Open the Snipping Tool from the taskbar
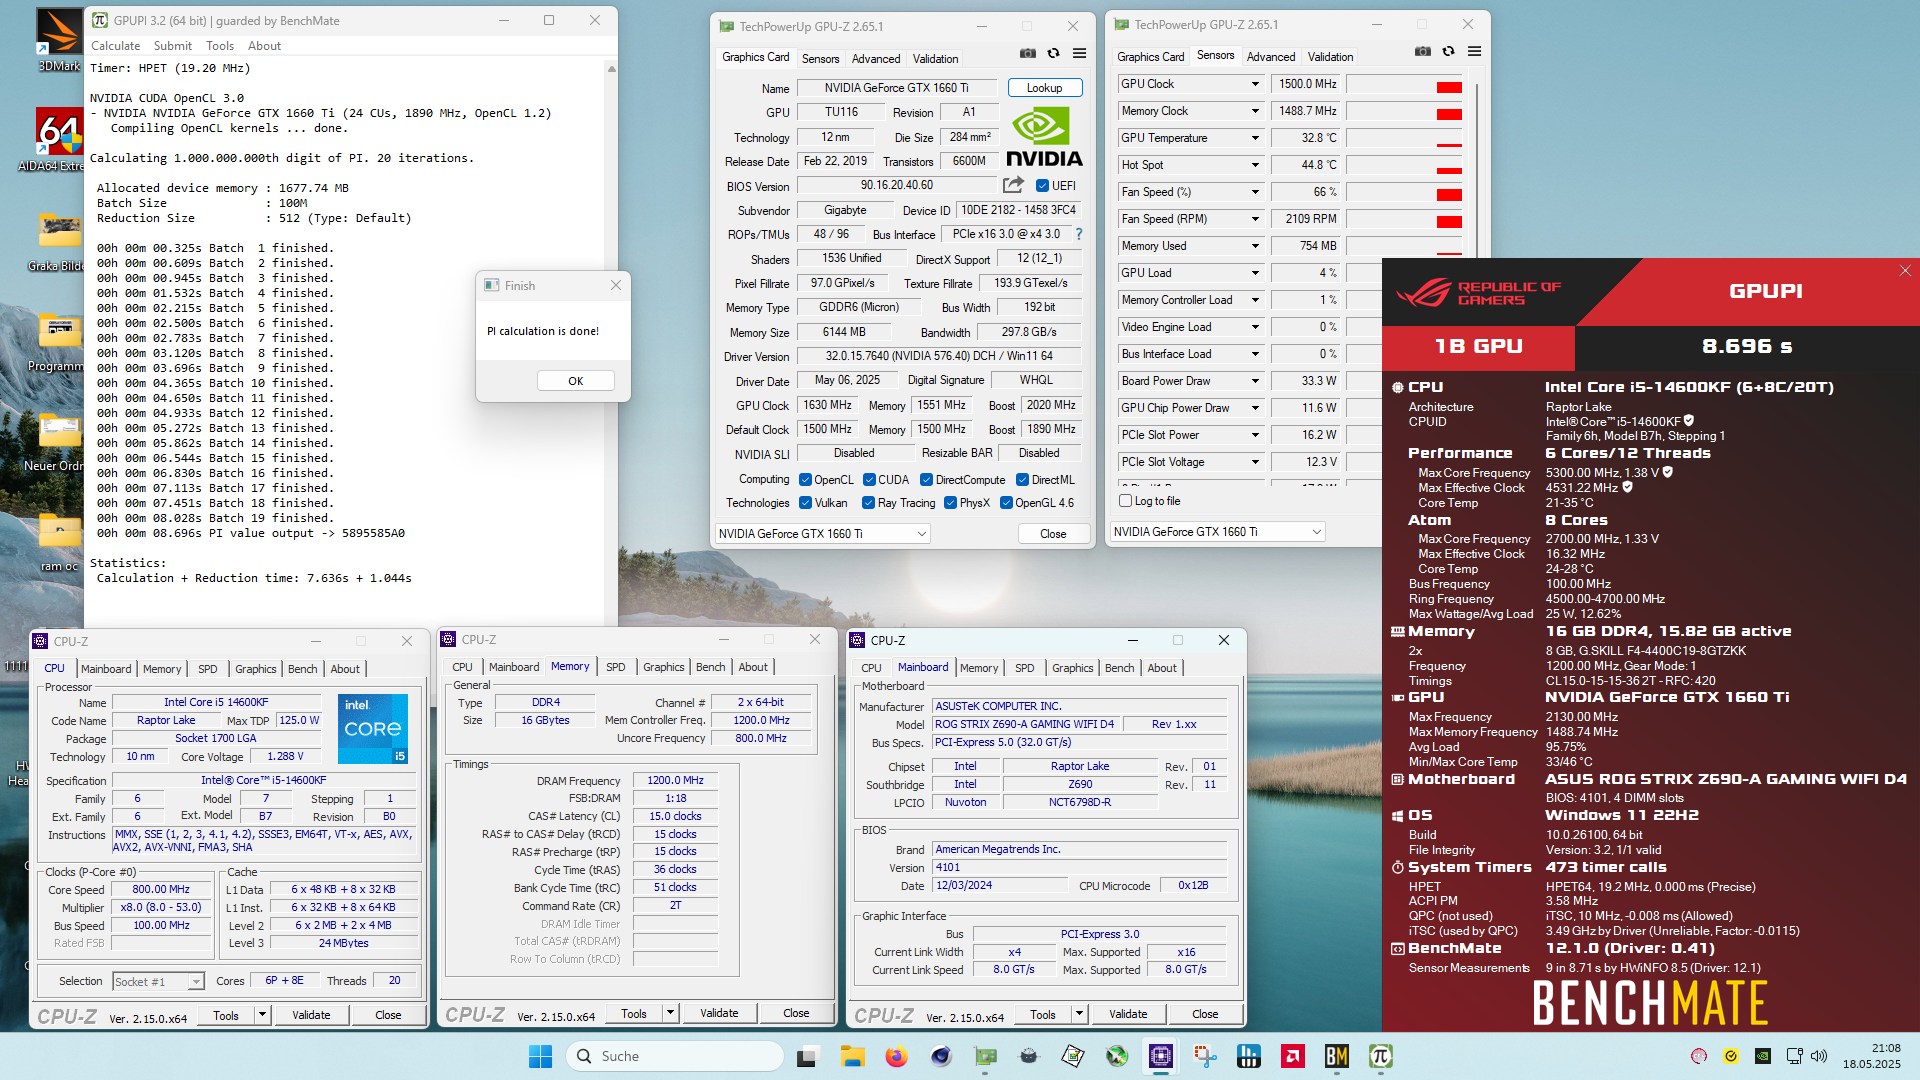This screenshot has width=1920, height=1080. (1205, 1056)
